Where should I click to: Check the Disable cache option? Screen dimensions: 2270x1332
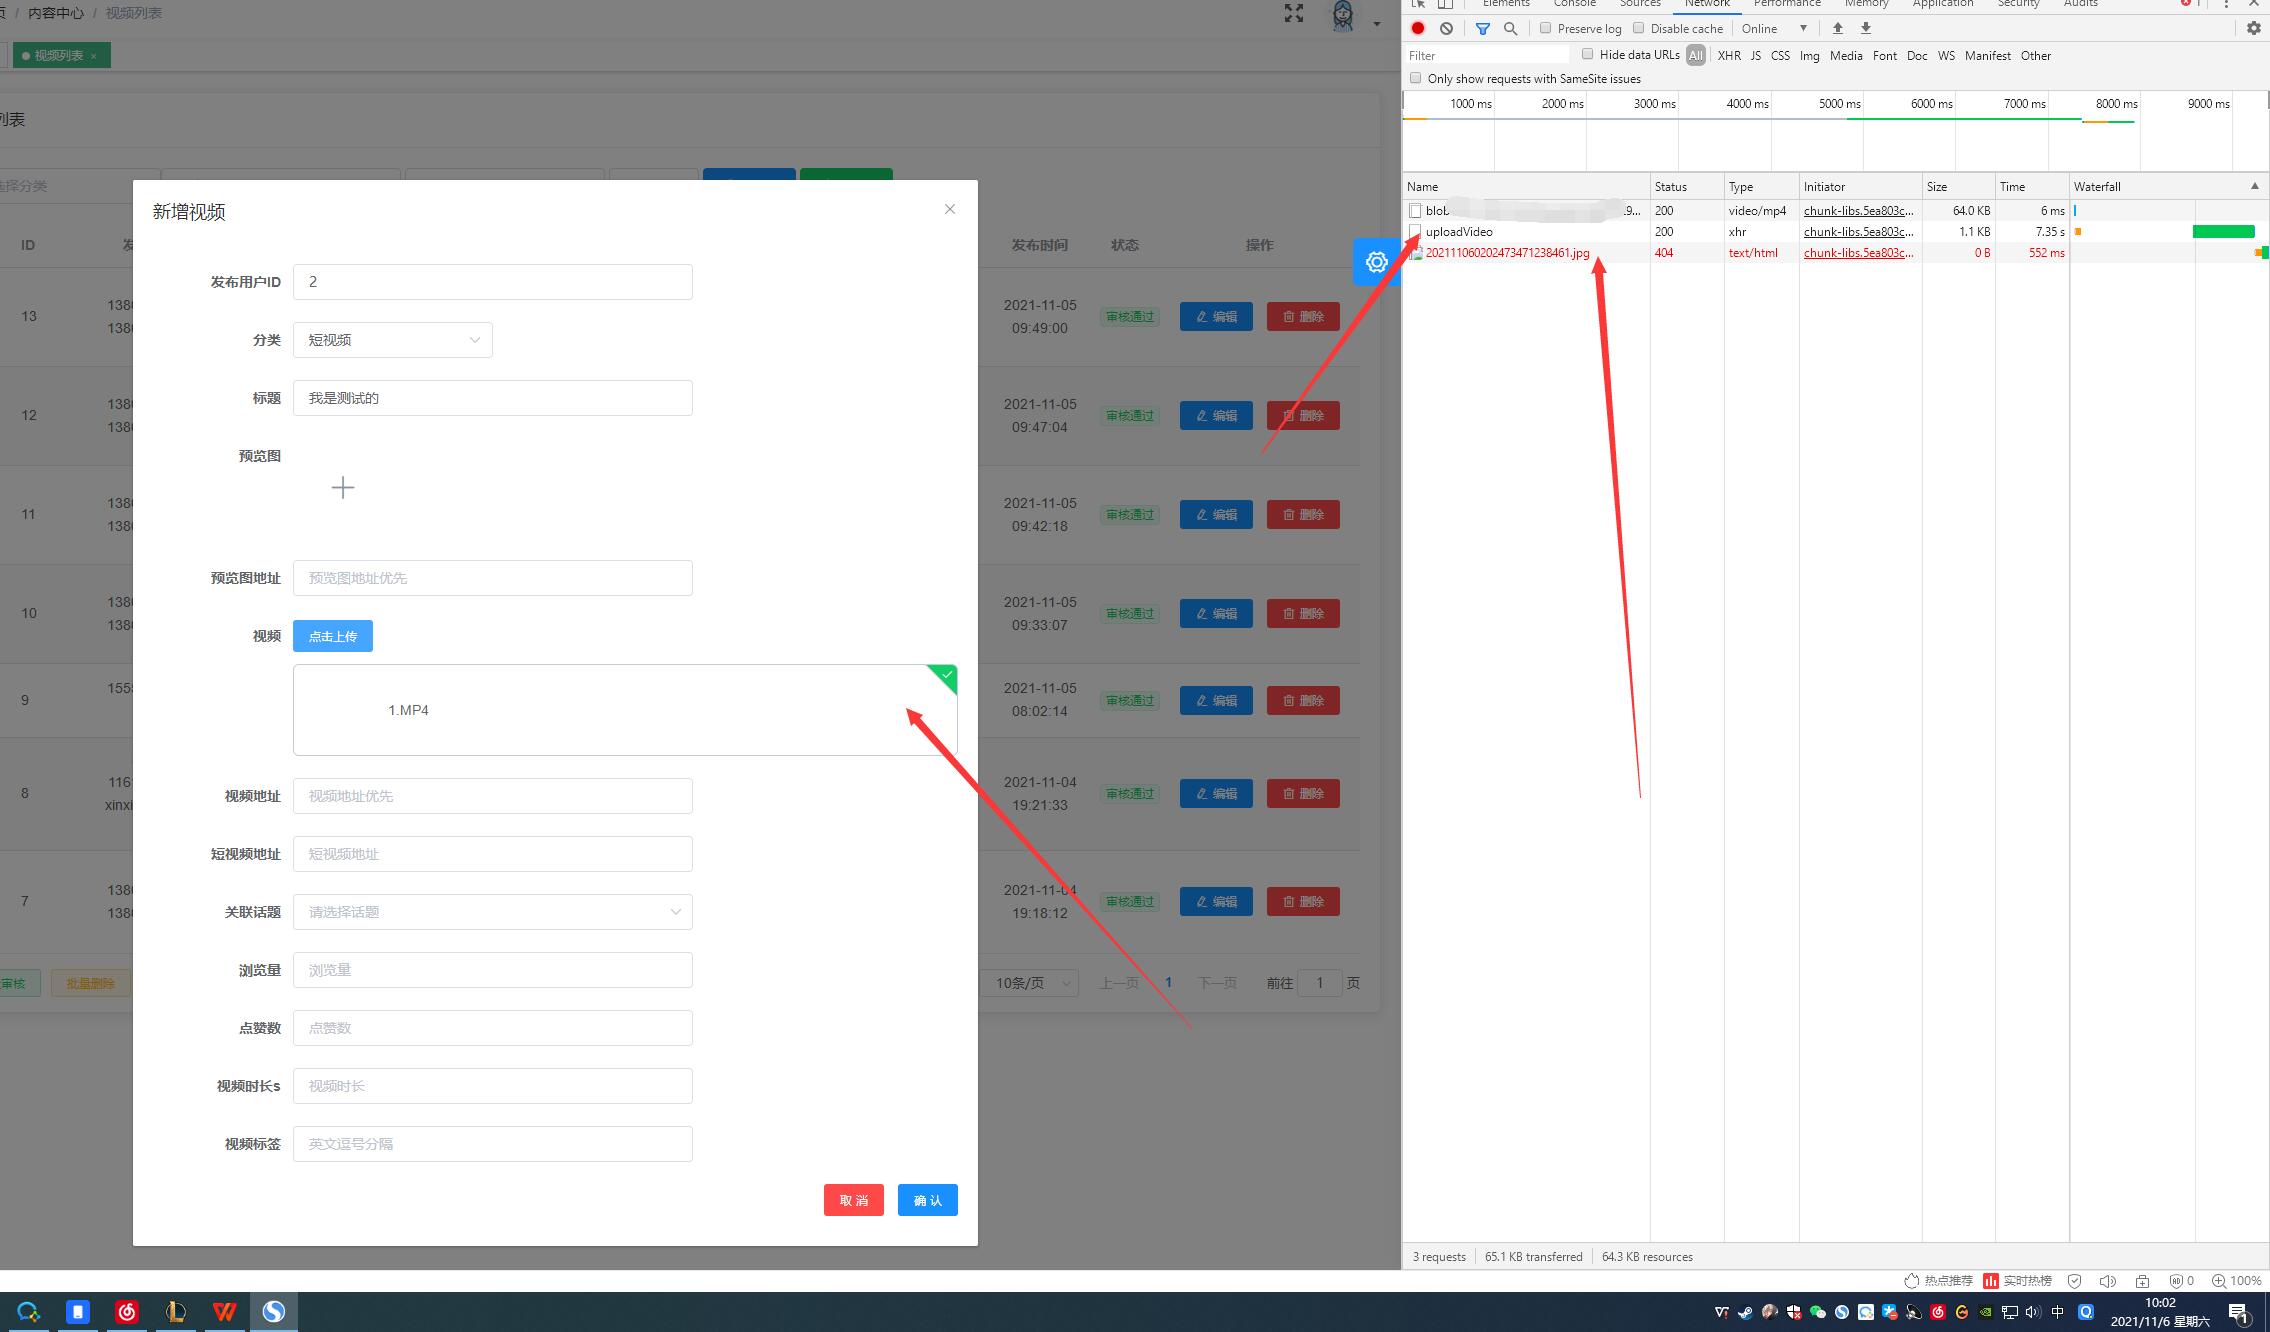1638,28
